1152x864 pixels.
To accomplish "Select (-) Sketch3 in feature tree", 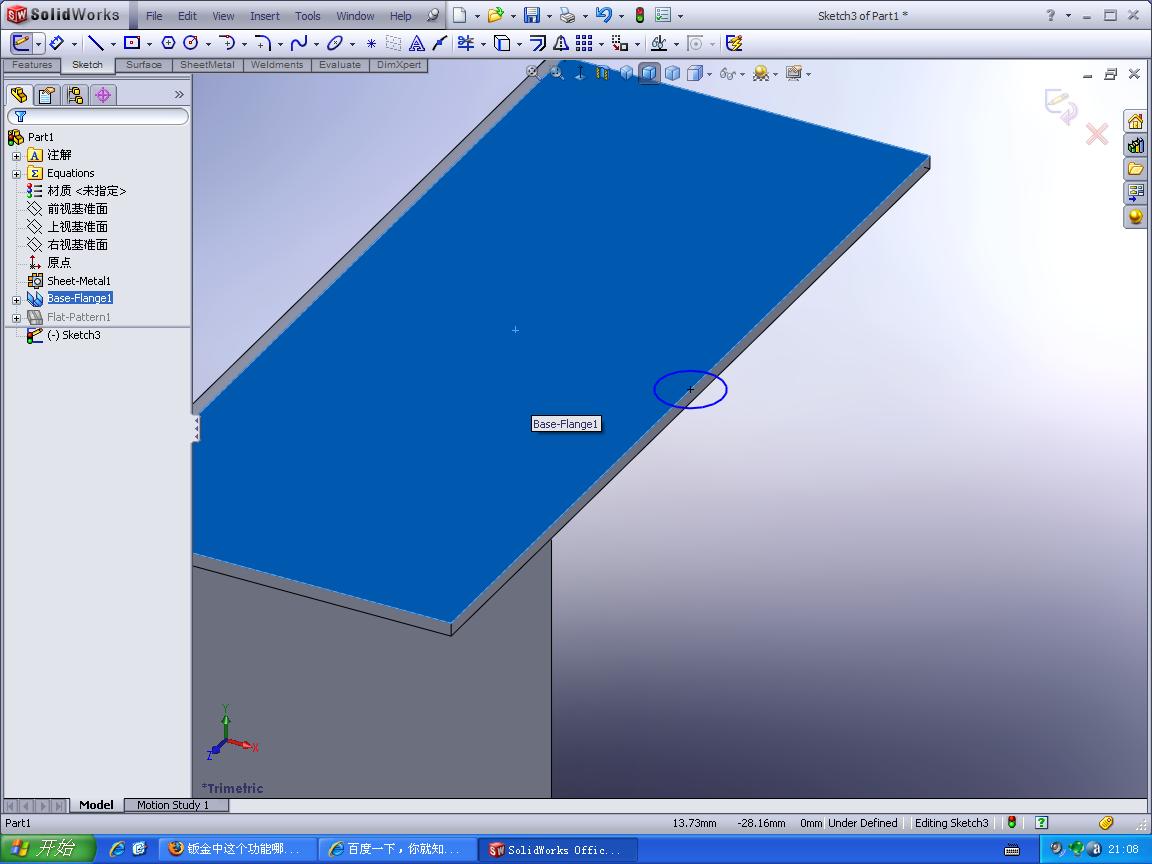I will [73, 335].
